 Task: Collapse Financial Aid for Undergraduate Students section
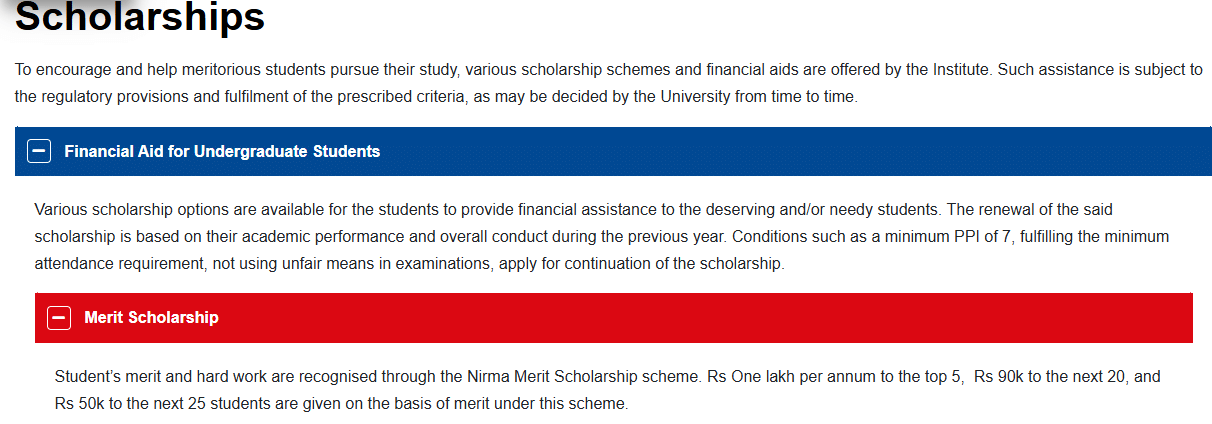click(222, 152)
